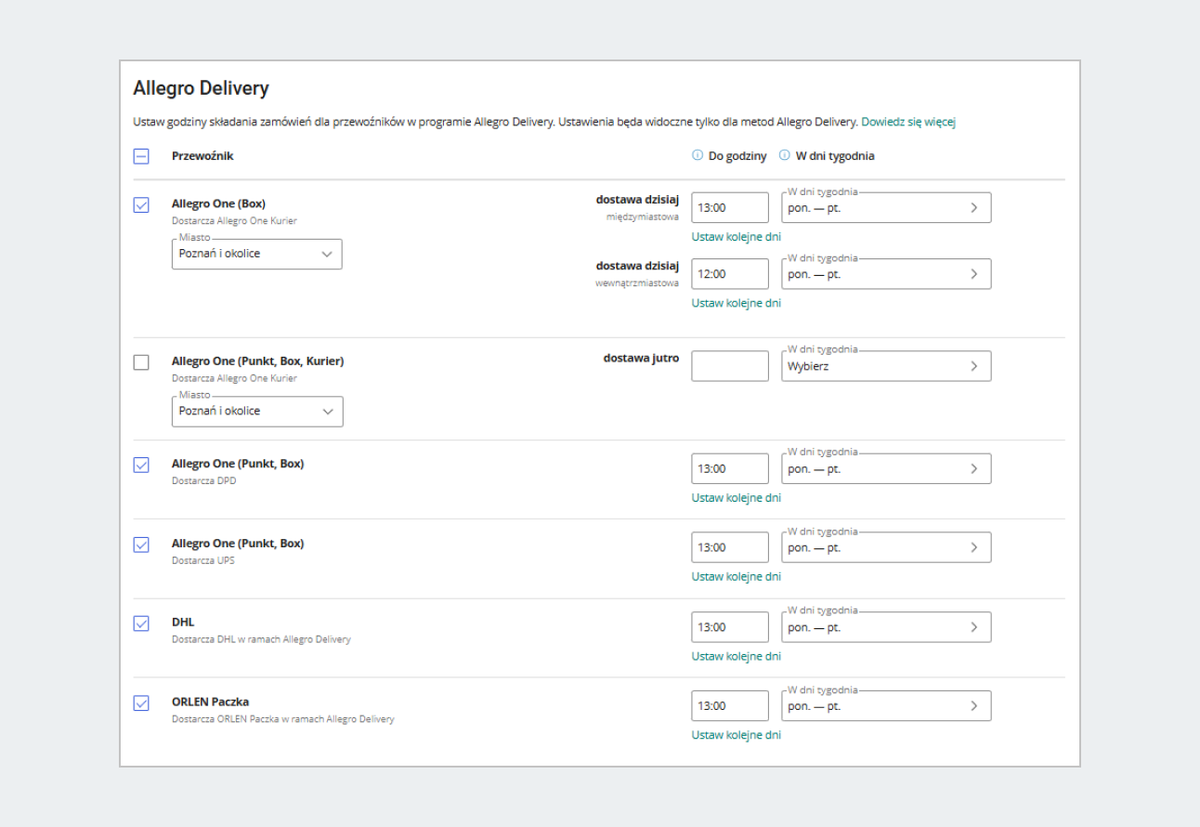Click Ustaw kolejne dni in the DHL row

pyautogui.click(x=736, y=657)
